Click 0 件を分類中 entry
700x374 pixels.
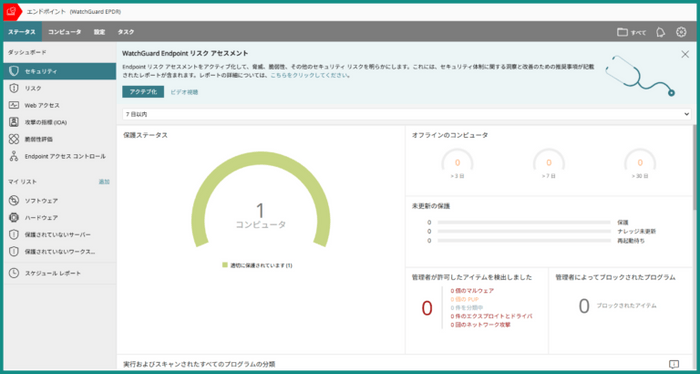pos(467,308)
